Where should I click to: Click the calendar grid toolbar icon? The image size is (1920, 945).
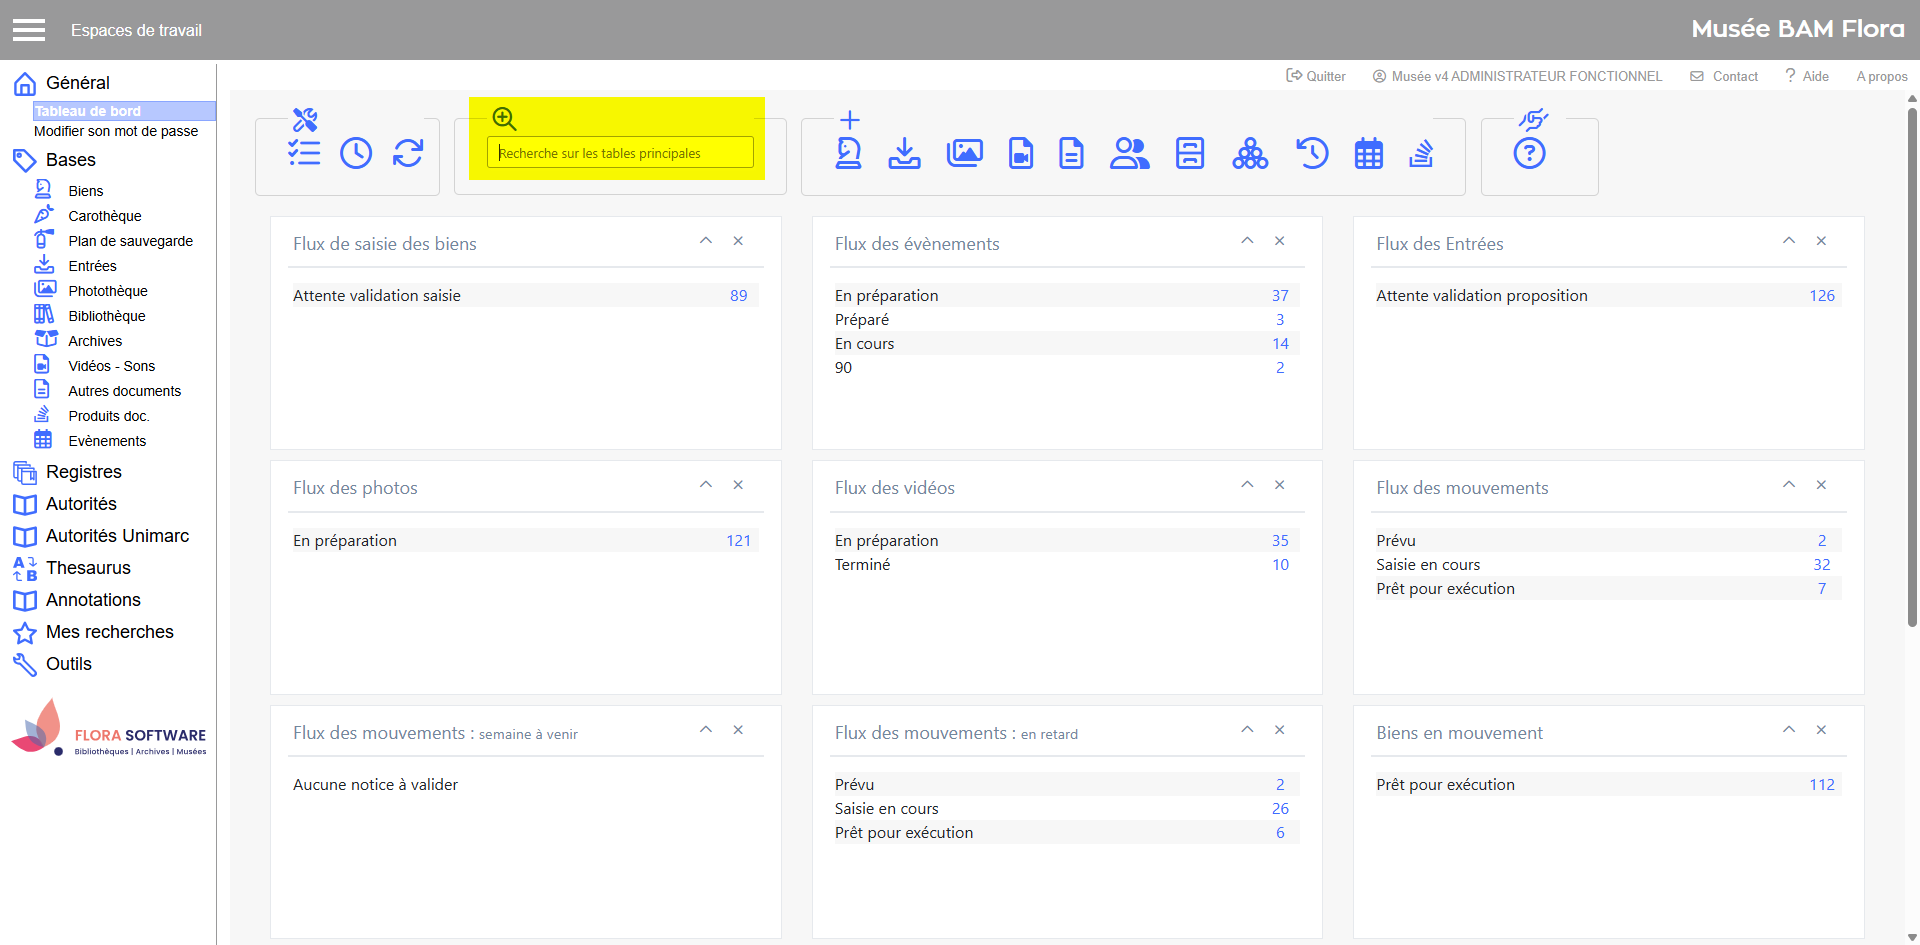(1368, 154)
